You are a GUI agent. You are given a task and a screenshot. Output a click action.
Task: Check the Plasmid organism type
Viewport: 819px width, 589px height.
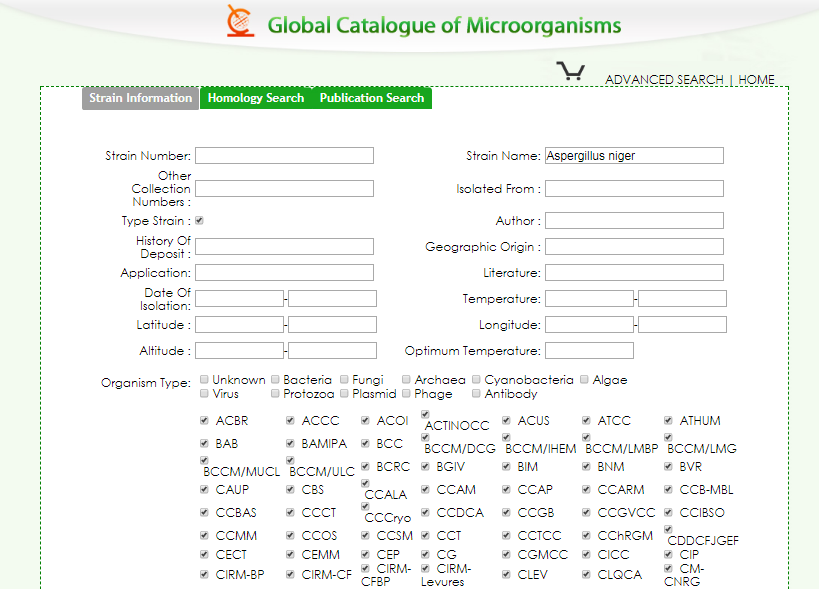344,393
